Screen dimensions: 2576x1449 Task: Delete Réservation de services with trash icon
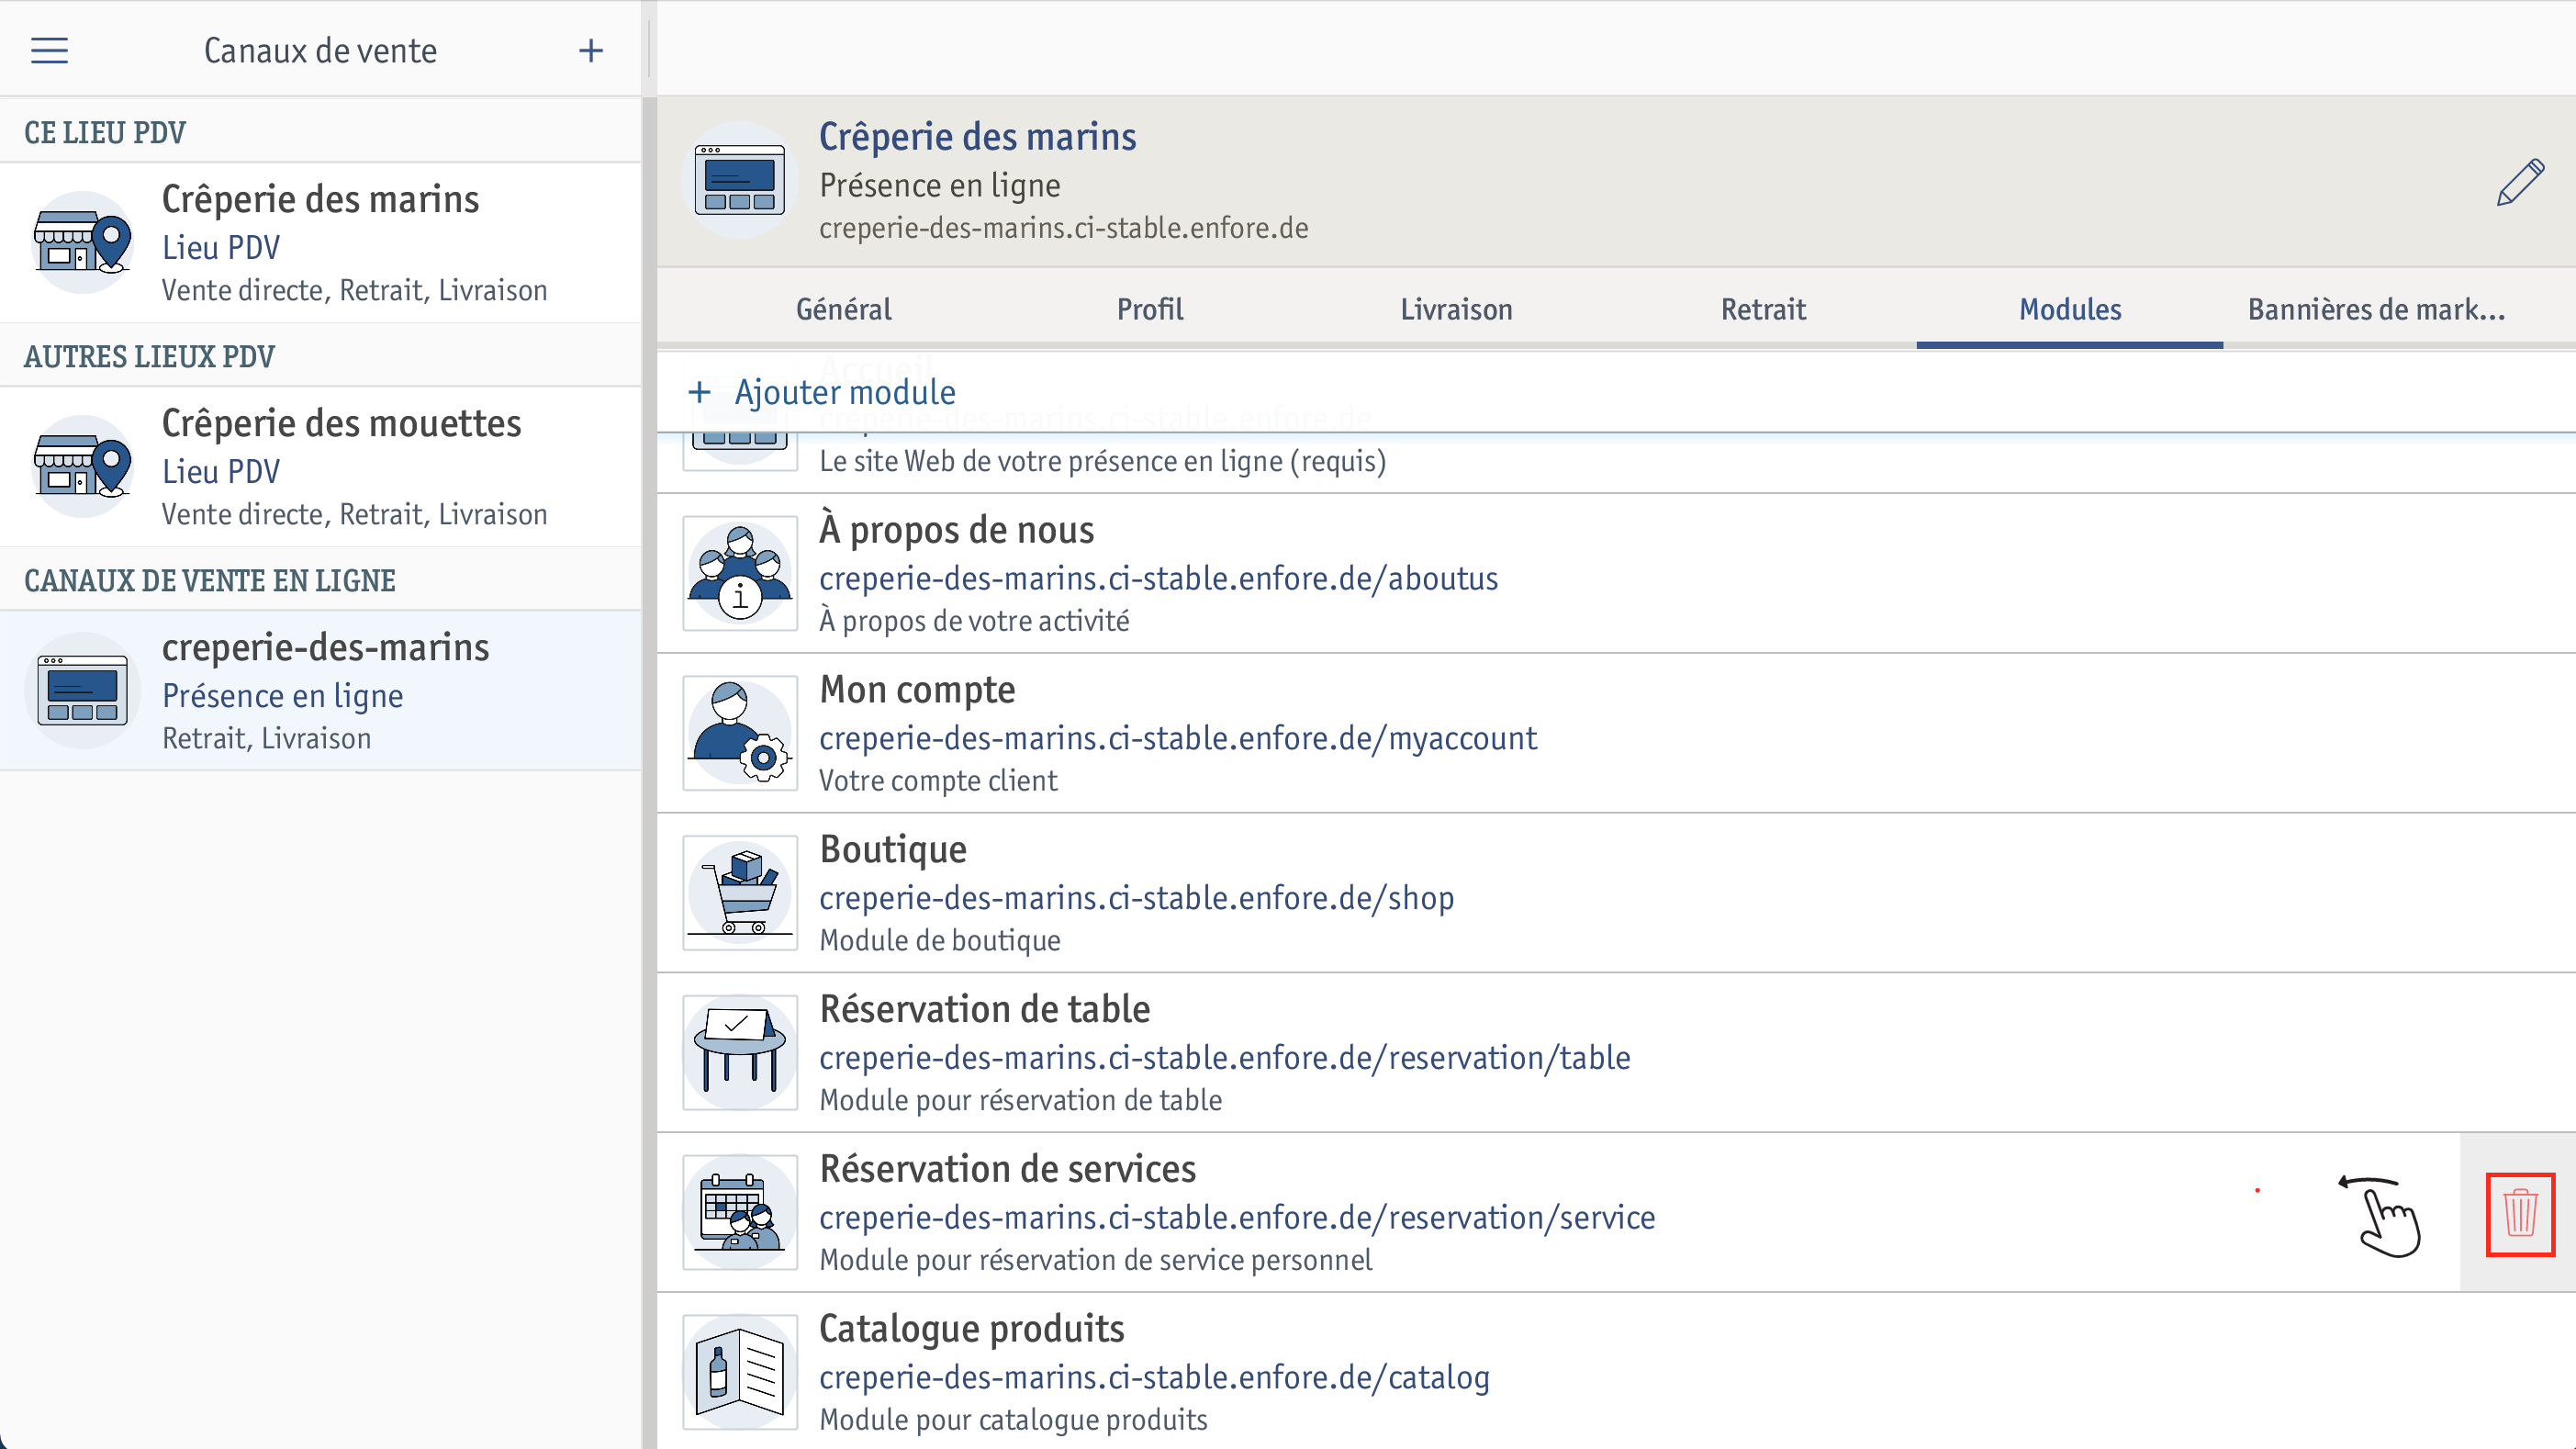pyautogui.click(x=2520, y=1213)
